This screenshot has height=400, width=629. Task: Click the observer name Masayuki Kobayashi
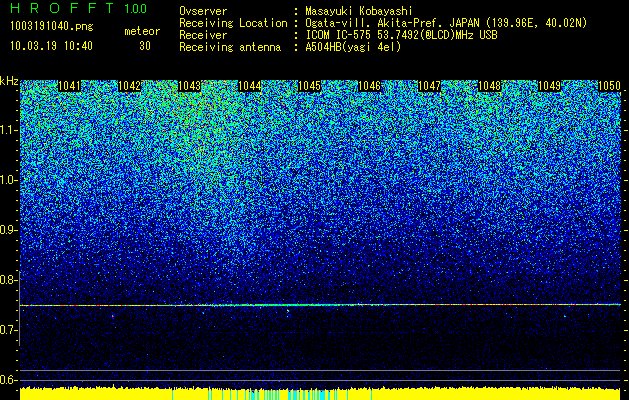359,12
